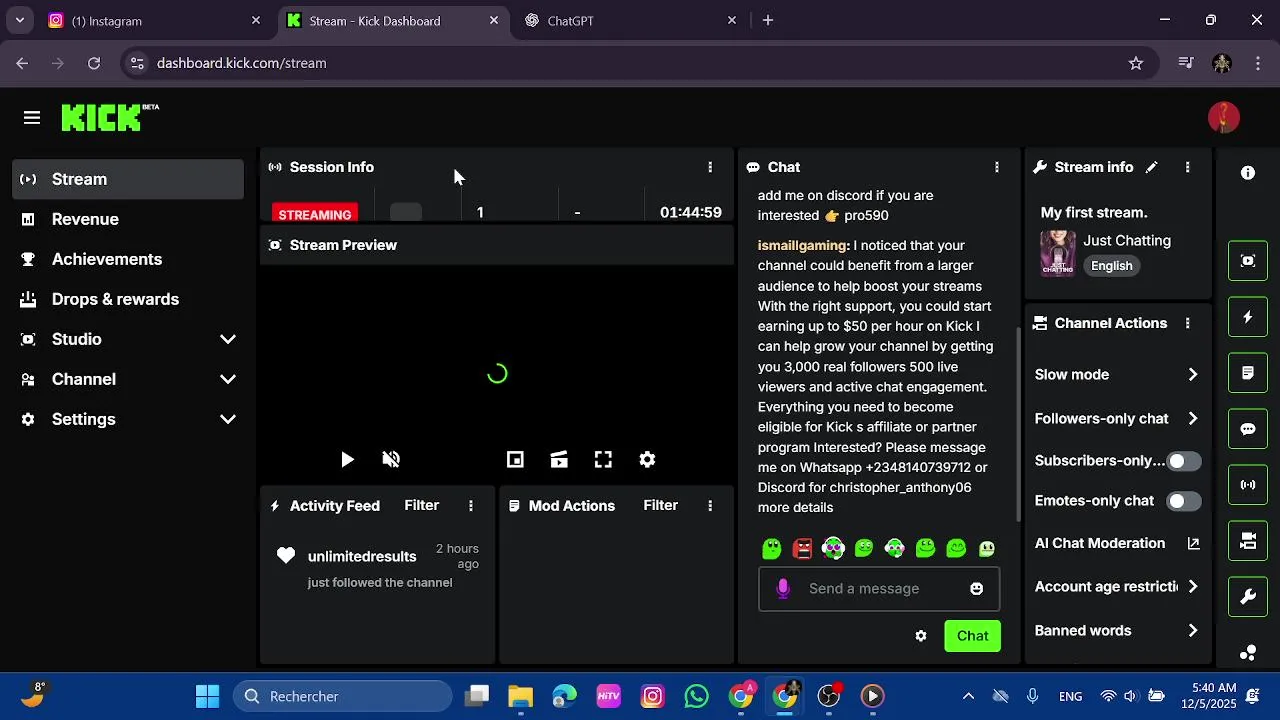Image resolution: width=1280 pixels, height=720 pixels.
Task: Open chat settings gear icon
Action: tap(921, 636)
